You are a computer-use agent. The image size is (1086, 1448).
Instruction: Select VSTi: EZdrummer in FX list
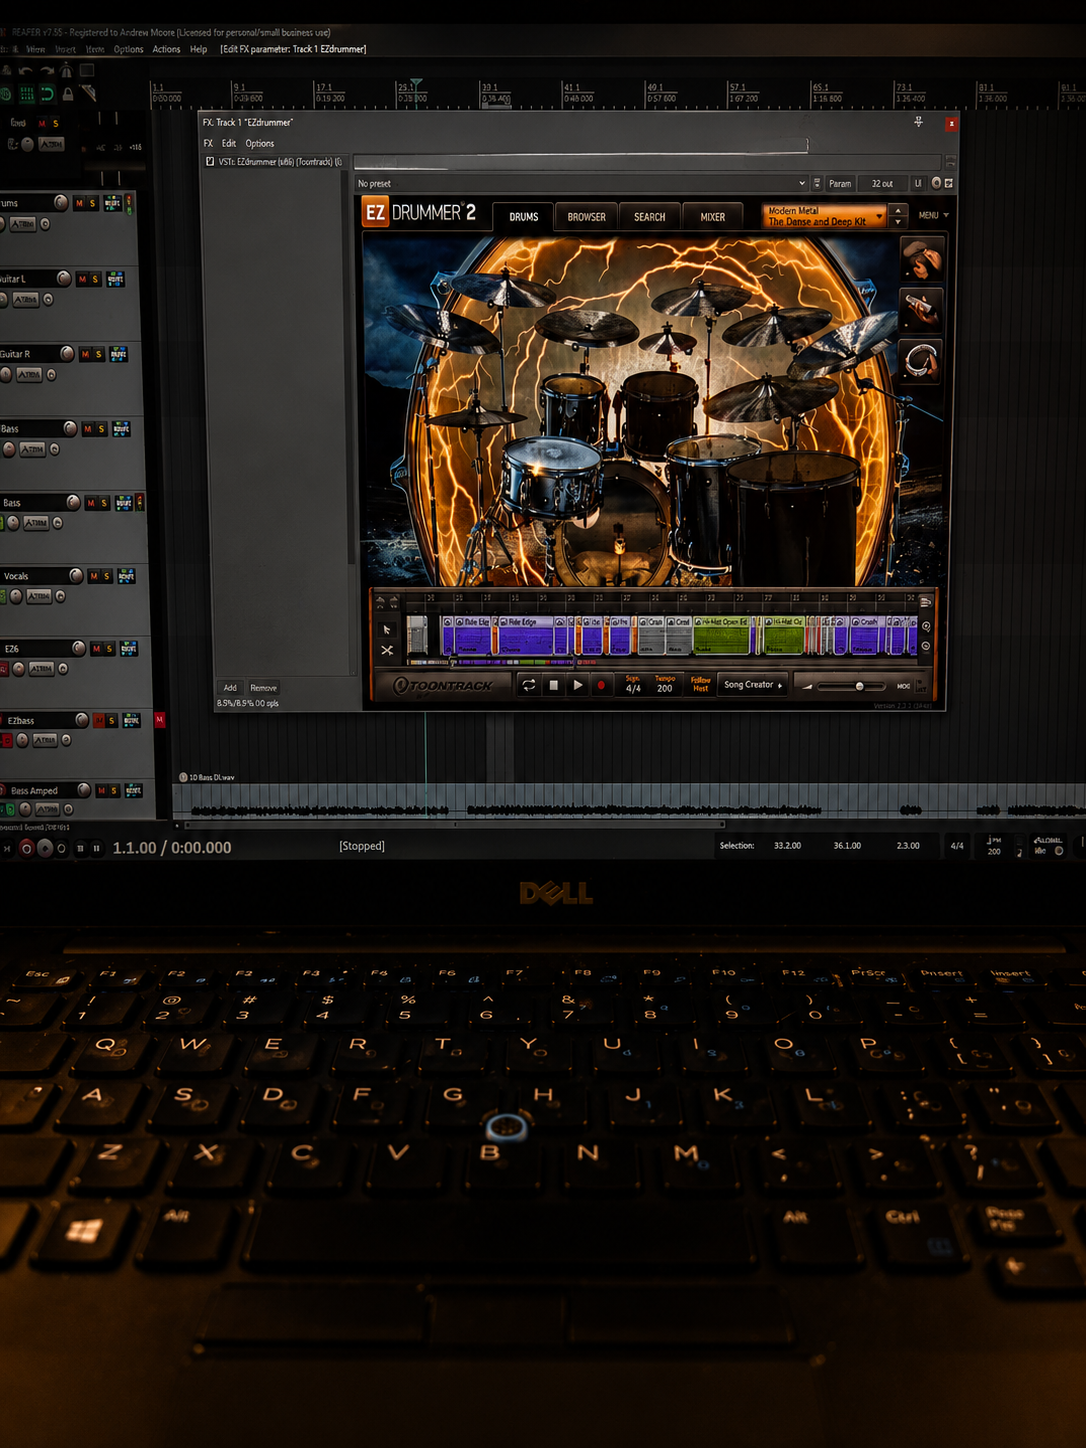279,162
